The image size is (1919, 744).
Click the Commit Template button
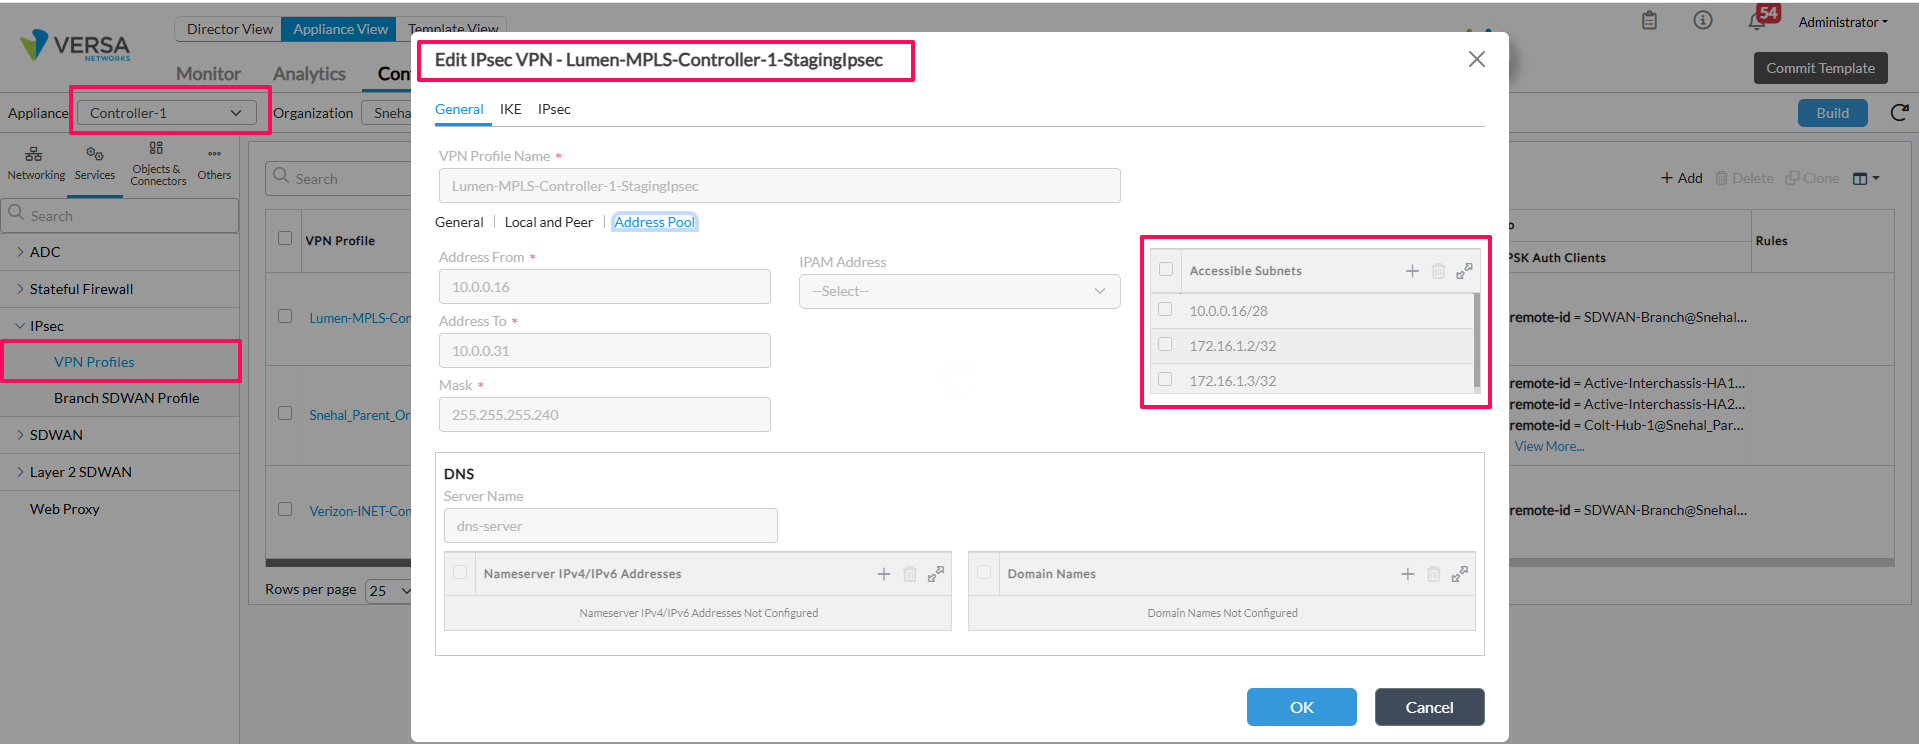[x=1820, y=68]
